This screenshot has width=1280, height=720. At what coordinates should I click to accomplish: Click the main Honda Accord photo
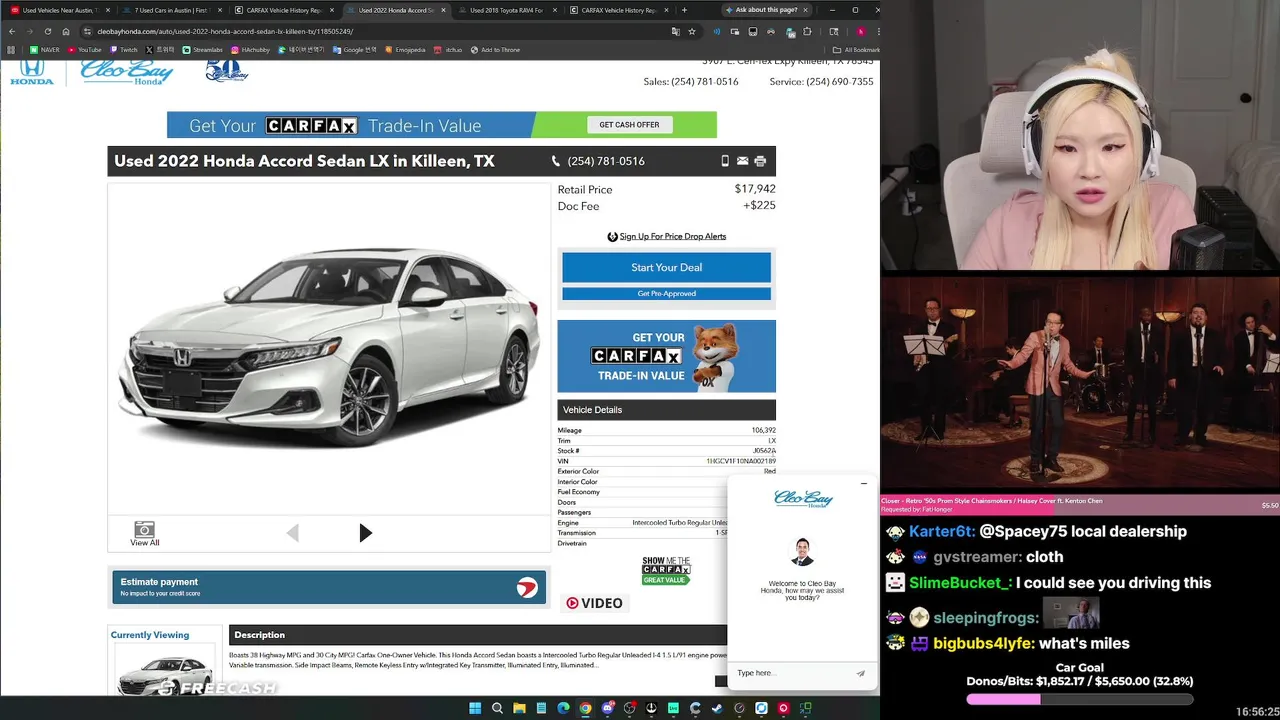(x=329, y=347)
